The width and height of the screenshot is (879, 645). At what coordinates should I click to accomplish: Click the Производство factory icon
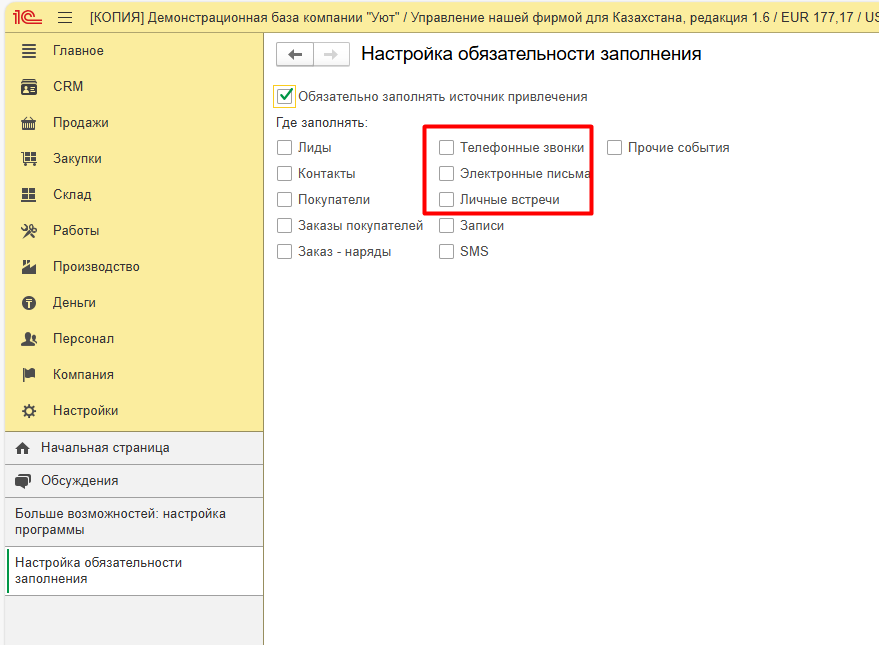click(x=29, y=267)
